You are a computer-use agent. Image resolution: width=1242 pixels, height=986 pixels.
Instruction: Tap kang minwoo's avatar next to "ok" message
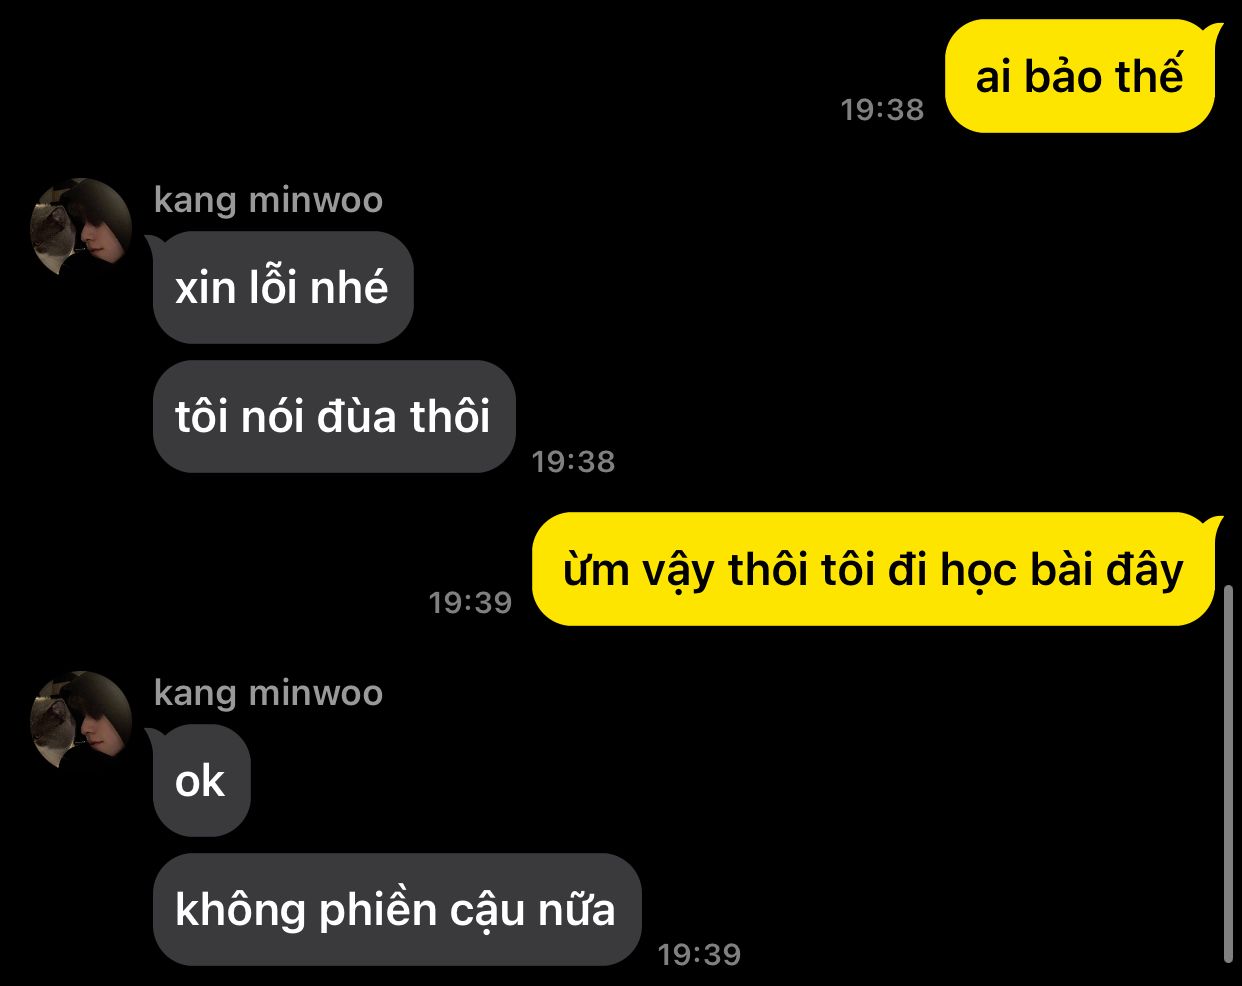[x=82, y=721]
